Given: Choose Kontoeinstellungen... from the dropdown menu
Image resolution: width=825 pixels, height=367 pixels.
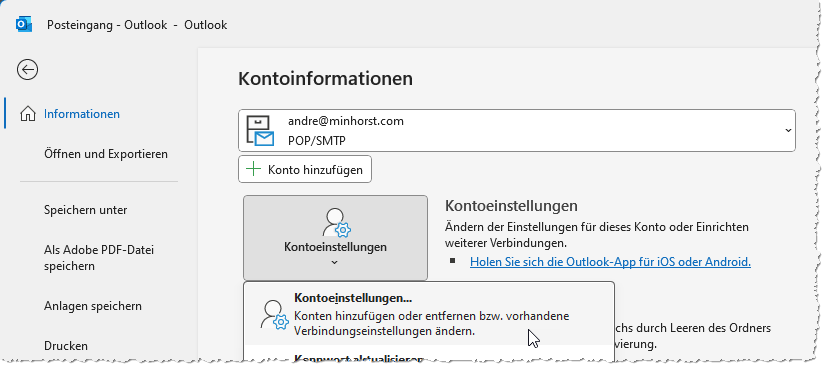Looking at the screenshot, I should click(429, 314).
